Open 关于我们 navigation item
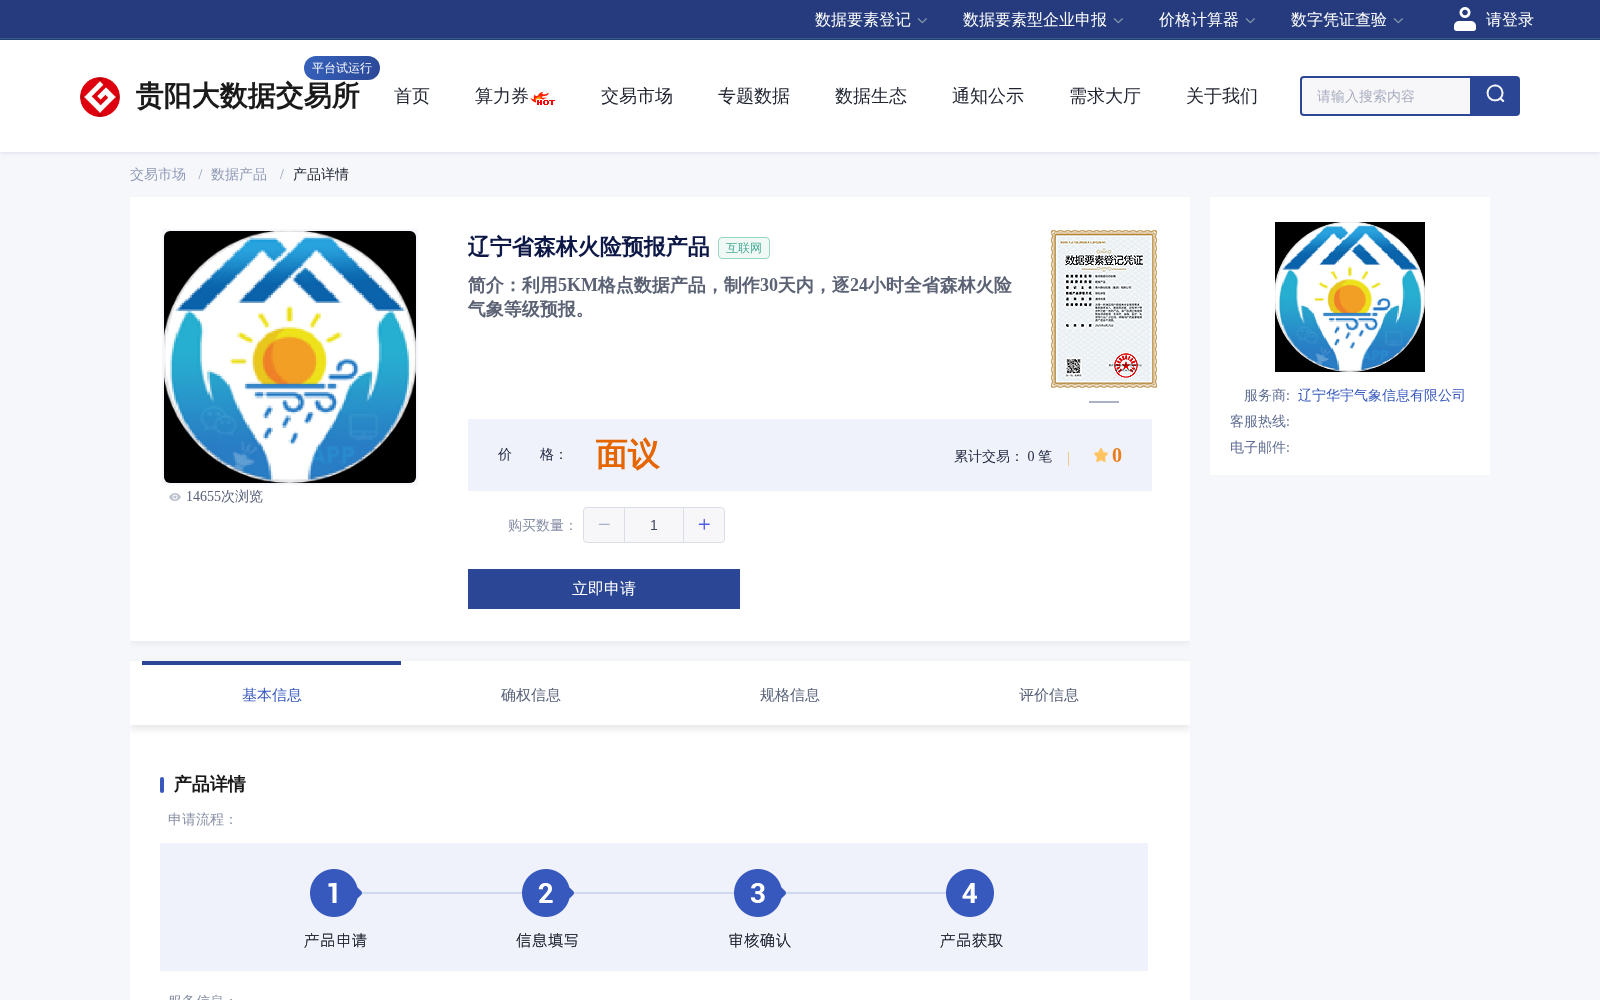Screen dimensions: 1600x1000 (x=1222, y=96)
